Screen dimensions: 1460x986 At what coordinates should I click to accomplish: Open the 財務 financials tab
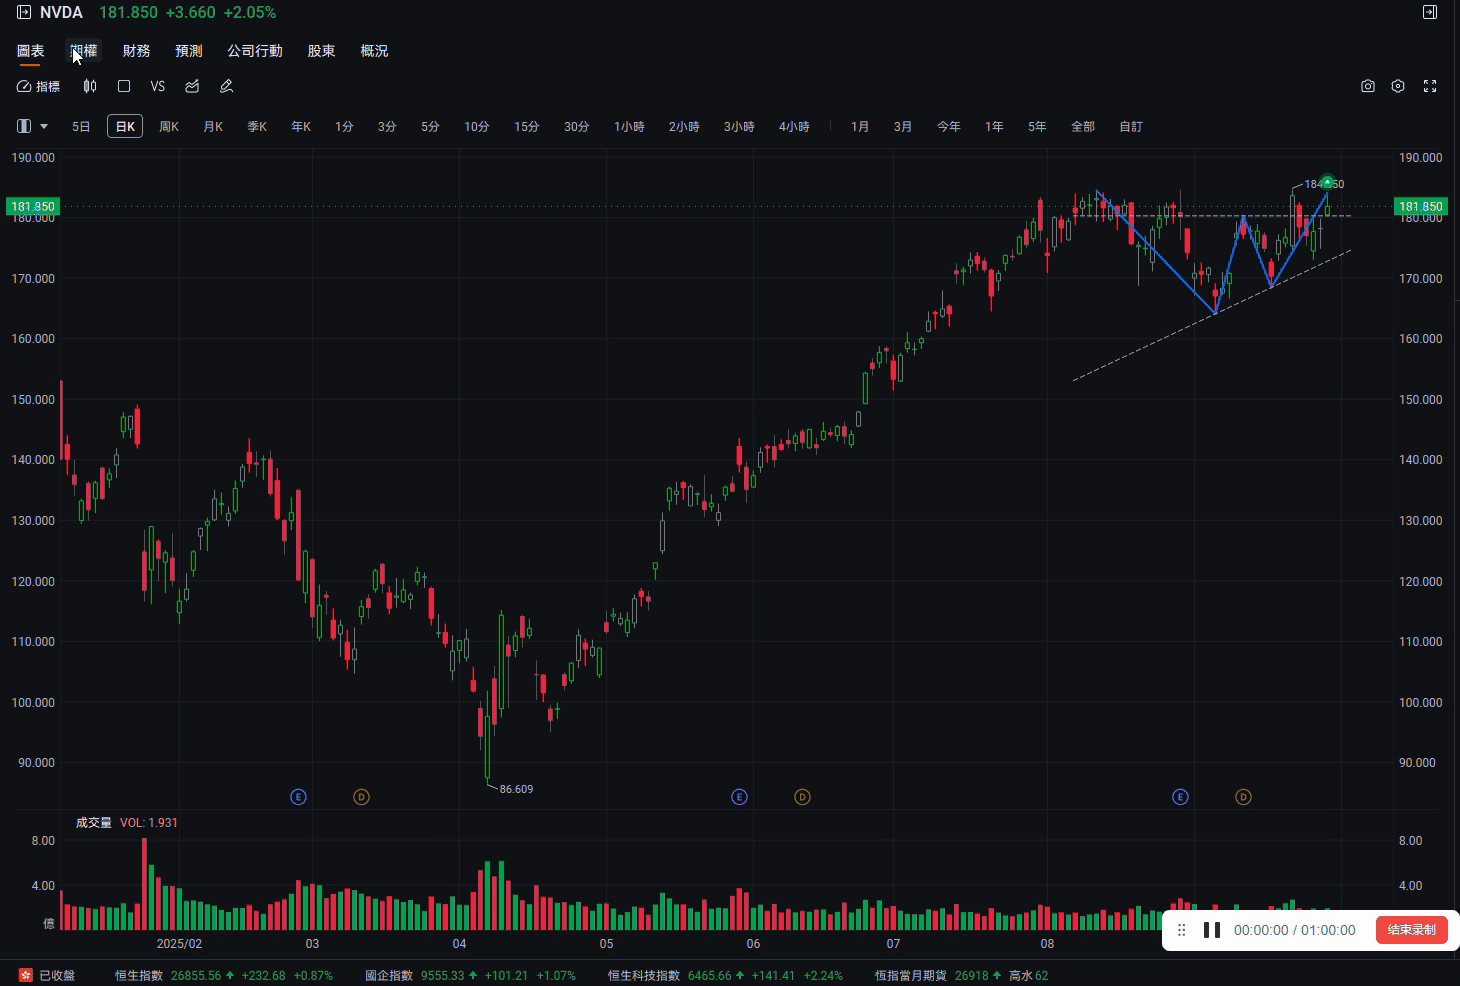click(x=136, y=51)
